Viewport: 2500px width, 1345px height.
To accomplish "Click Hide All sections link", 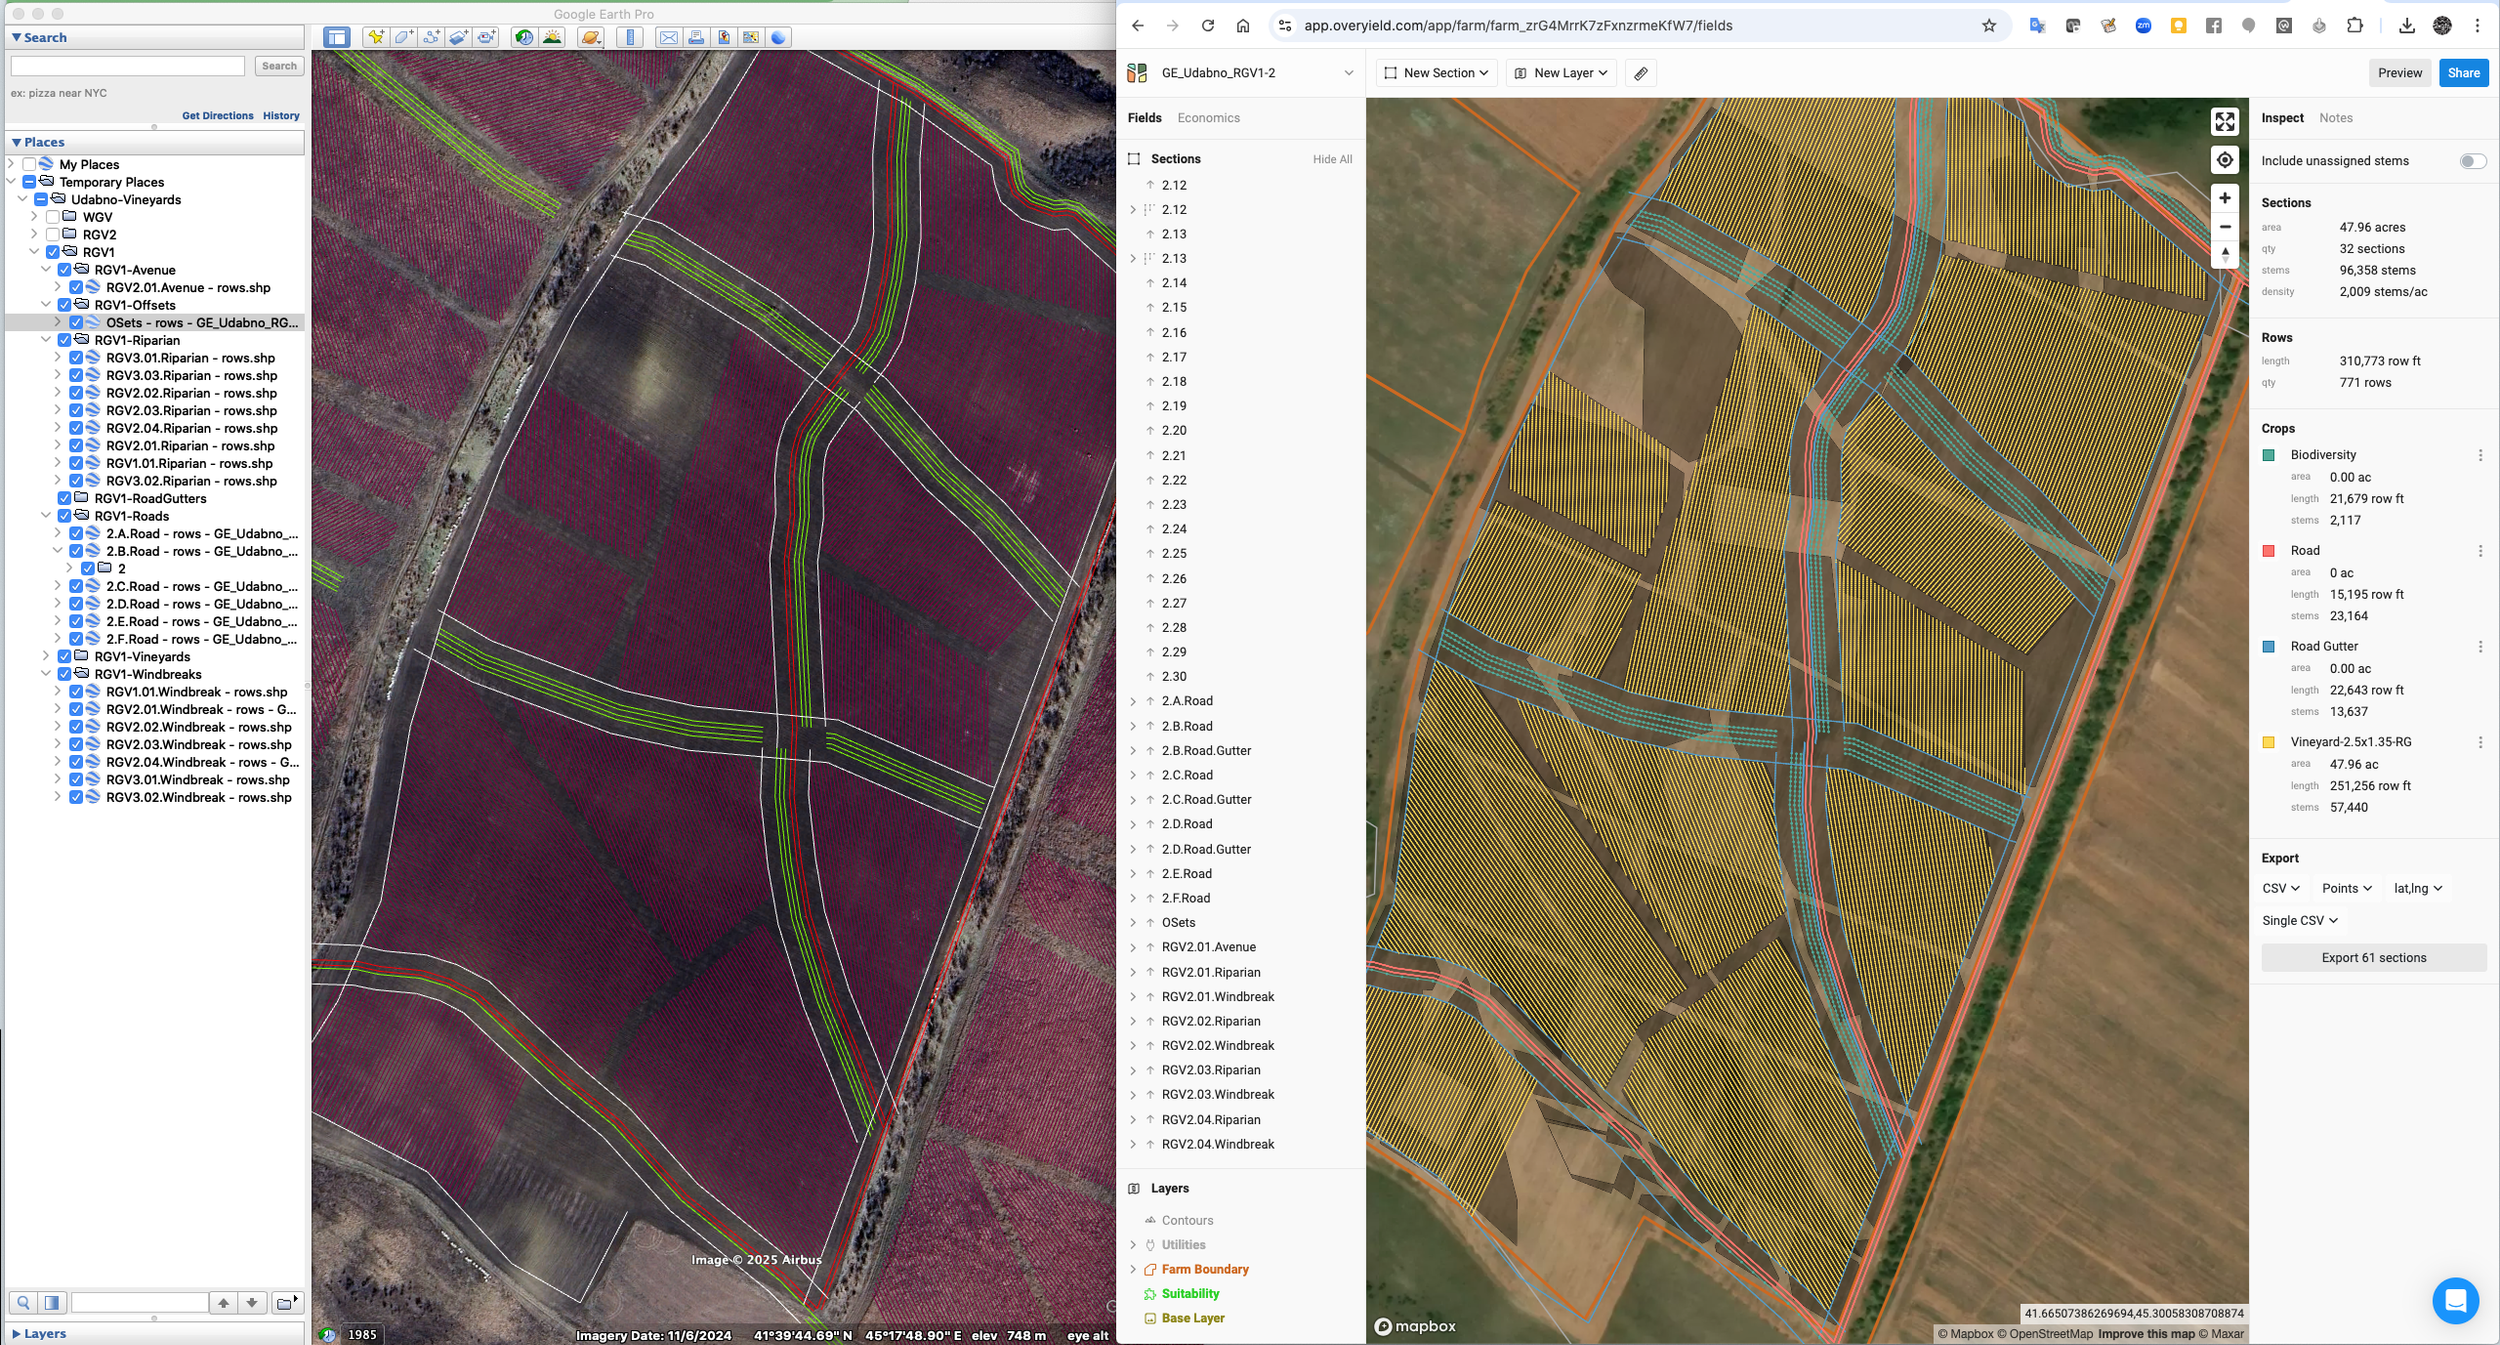I will tap(1332, 160).
